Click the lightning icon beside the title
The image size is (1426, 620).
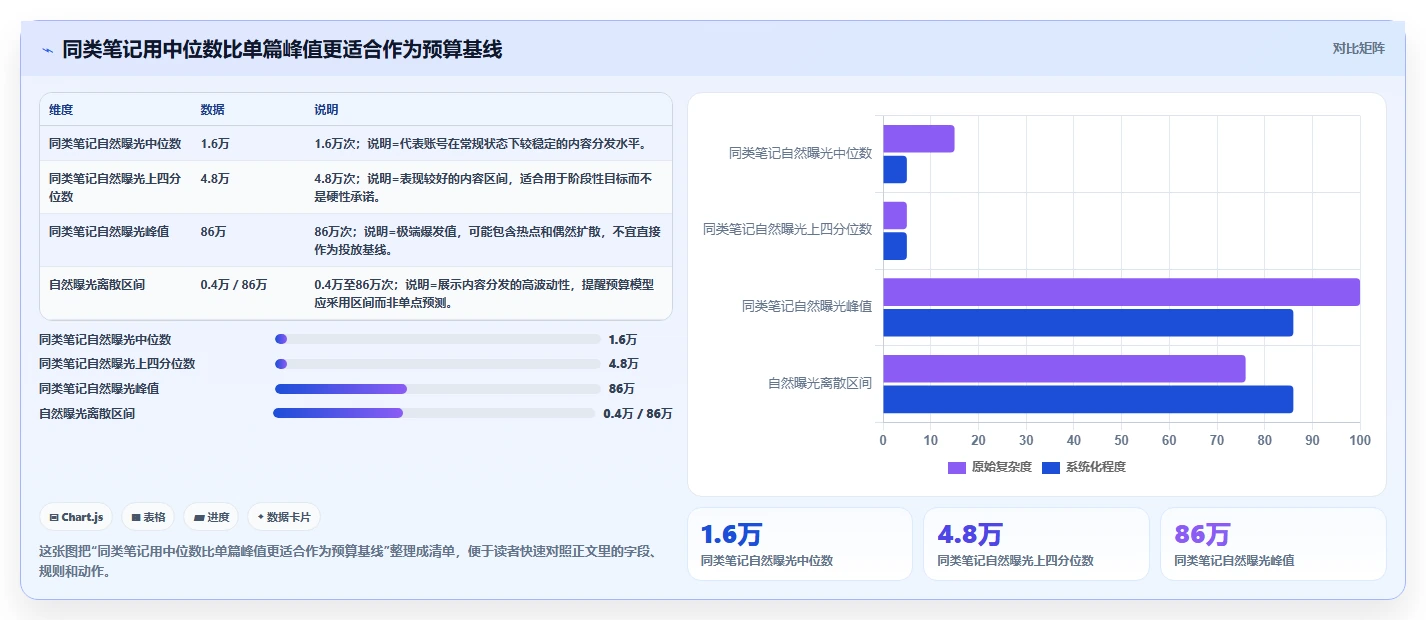click(47, 49)
